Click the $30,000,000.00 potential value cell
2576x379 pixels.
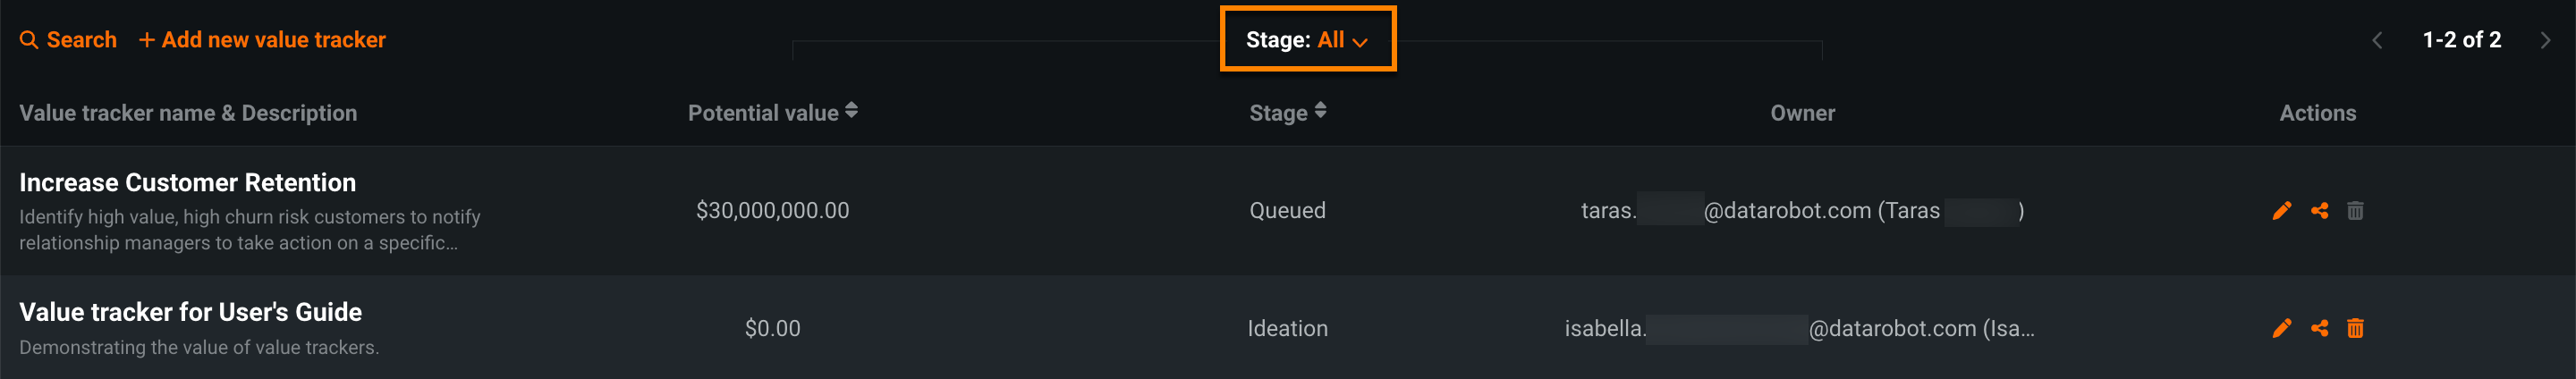coord(772,211)
